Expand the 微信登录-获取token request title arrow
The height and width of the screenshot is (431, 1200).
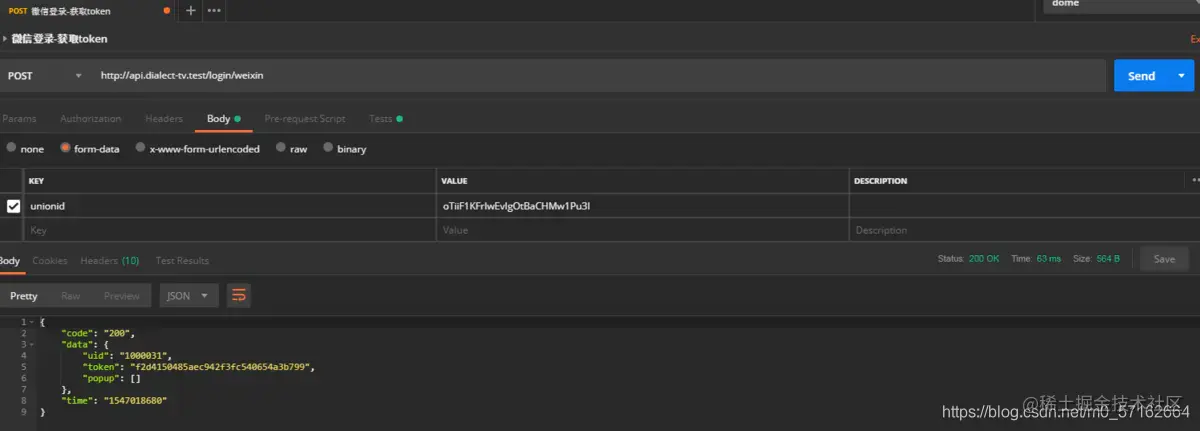point(4,39)
